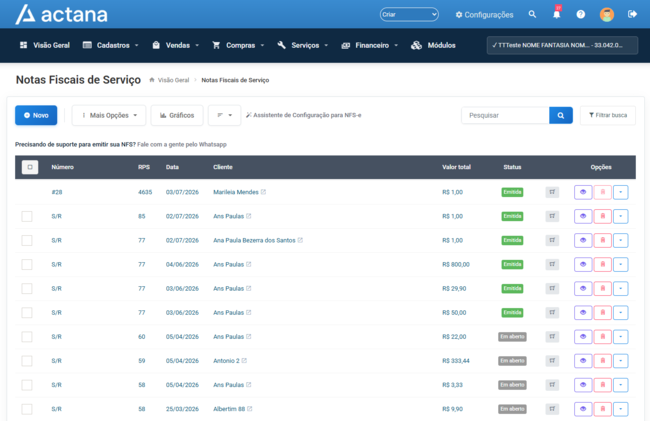Open Assistente de Configuração para NFS-e link
Image resolution: width=650 pixels, height=421 pixels.
(x=303, y=115)
